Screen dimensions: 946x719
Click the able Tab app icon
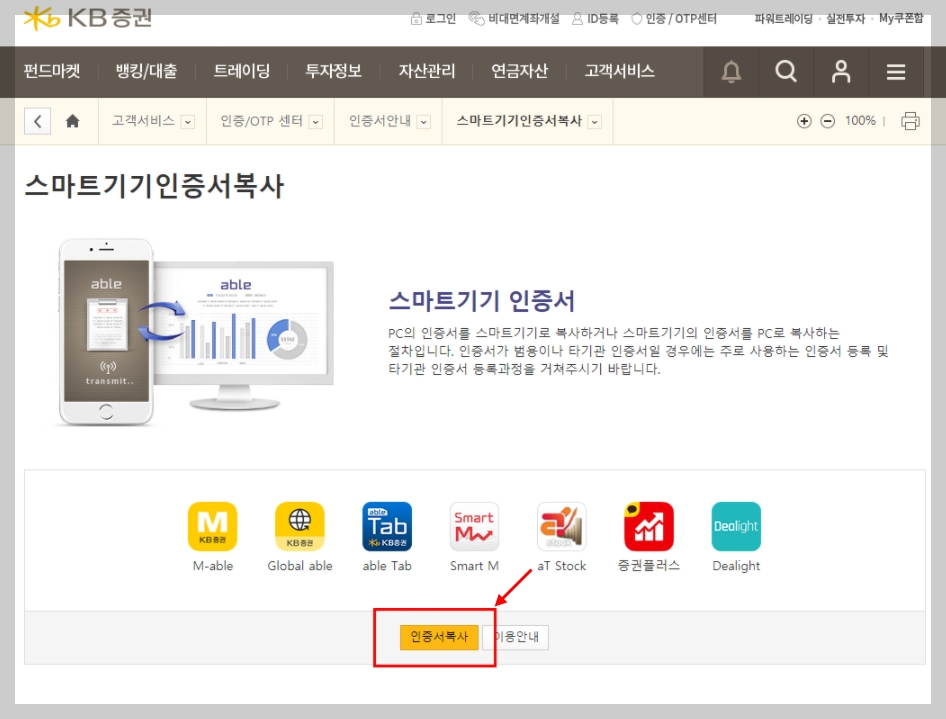[387, 526]
